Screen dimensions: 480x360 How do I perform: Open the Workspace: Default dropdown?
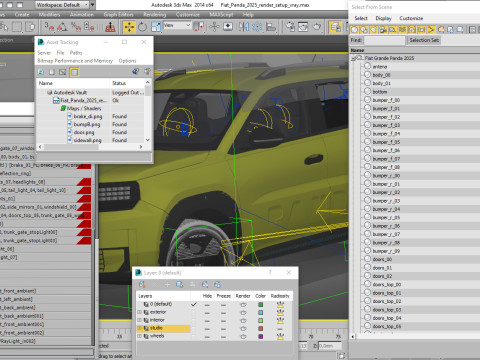[x=62, y=5]
